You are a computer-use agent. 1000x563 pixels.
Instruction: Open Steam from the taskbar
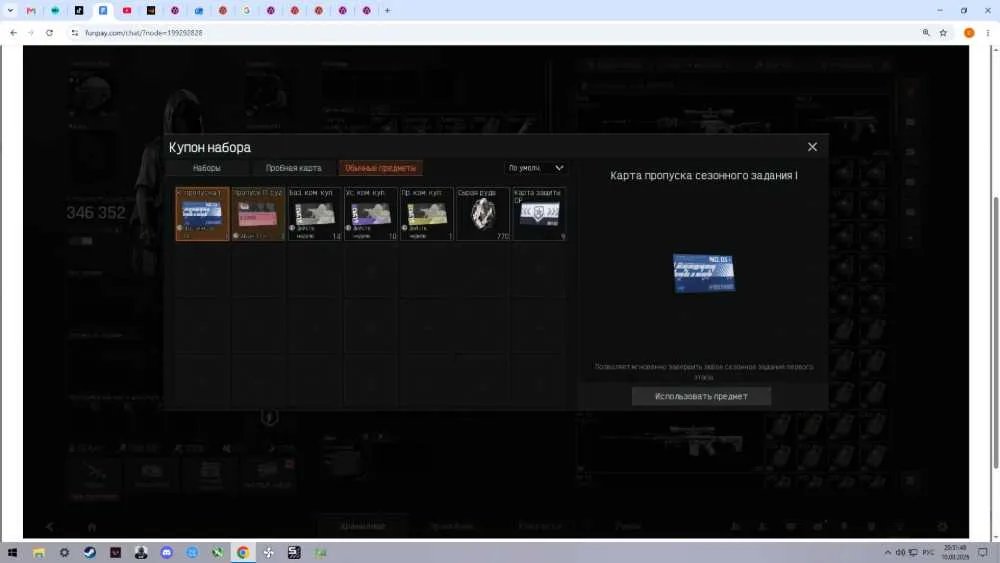90,553
